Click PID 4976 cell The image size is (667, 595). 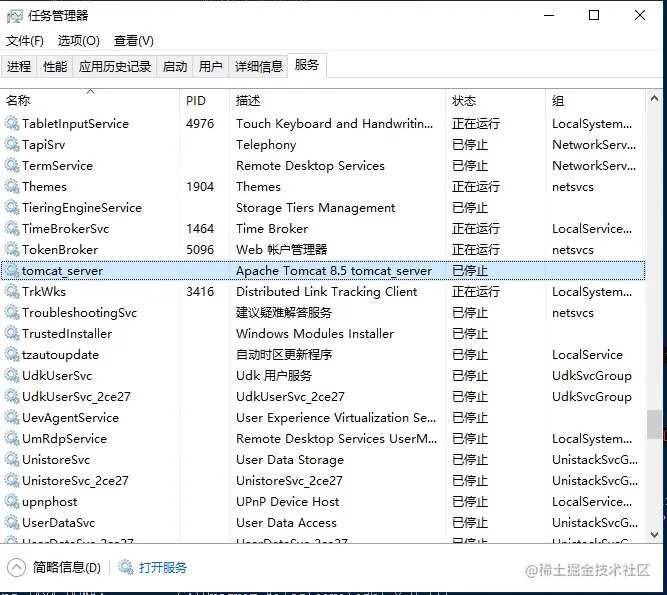tap(200, 123)
